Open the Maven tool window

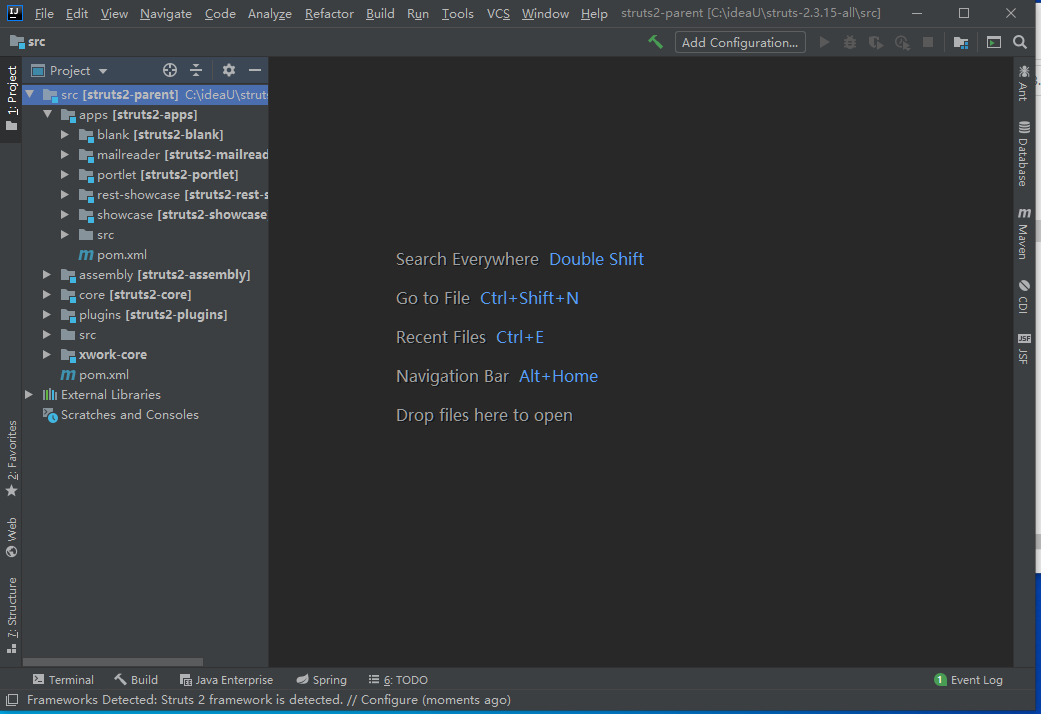pos(1024,232)
